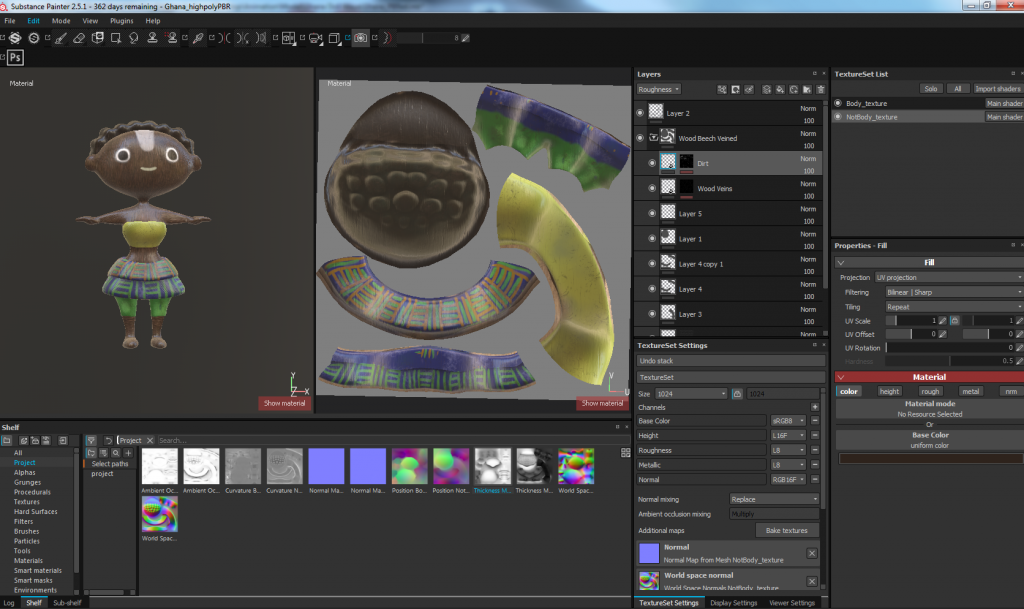Open the Filtering Bilinear Sharp dropdown
Screen dimensions: 1024x609
(x=954, y=292)
